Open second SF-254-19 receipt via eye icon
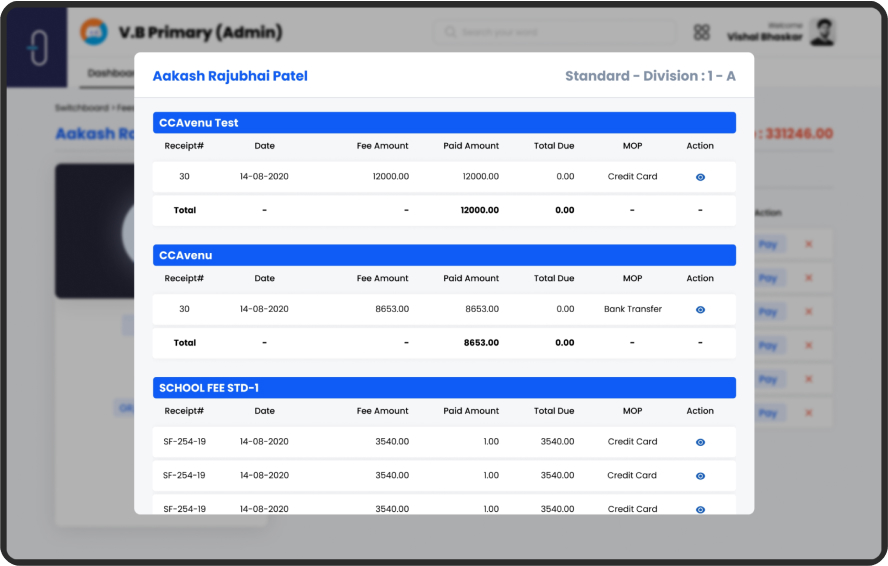888x566 pixels. [x=700, y=476]
